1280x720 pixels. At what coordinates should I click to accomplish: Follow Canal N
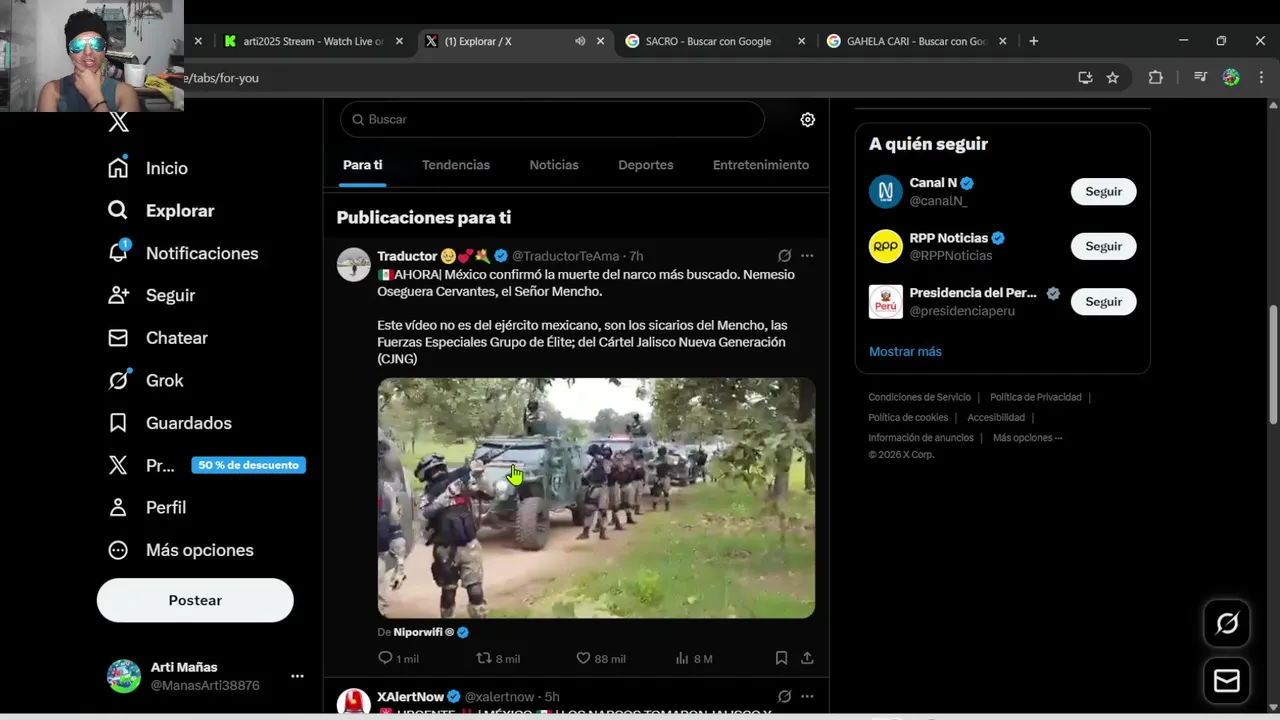pos(1104,191)
